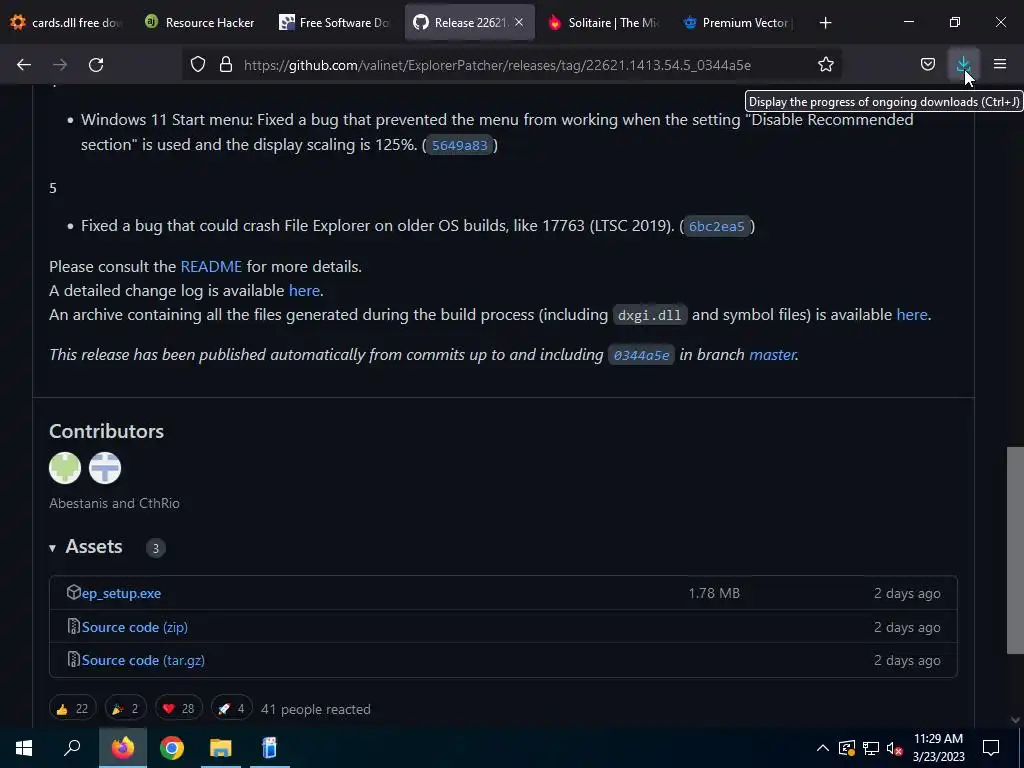The image size is (1024, 768).
Task: Click the network tray icon
Action: pos(871,748)
